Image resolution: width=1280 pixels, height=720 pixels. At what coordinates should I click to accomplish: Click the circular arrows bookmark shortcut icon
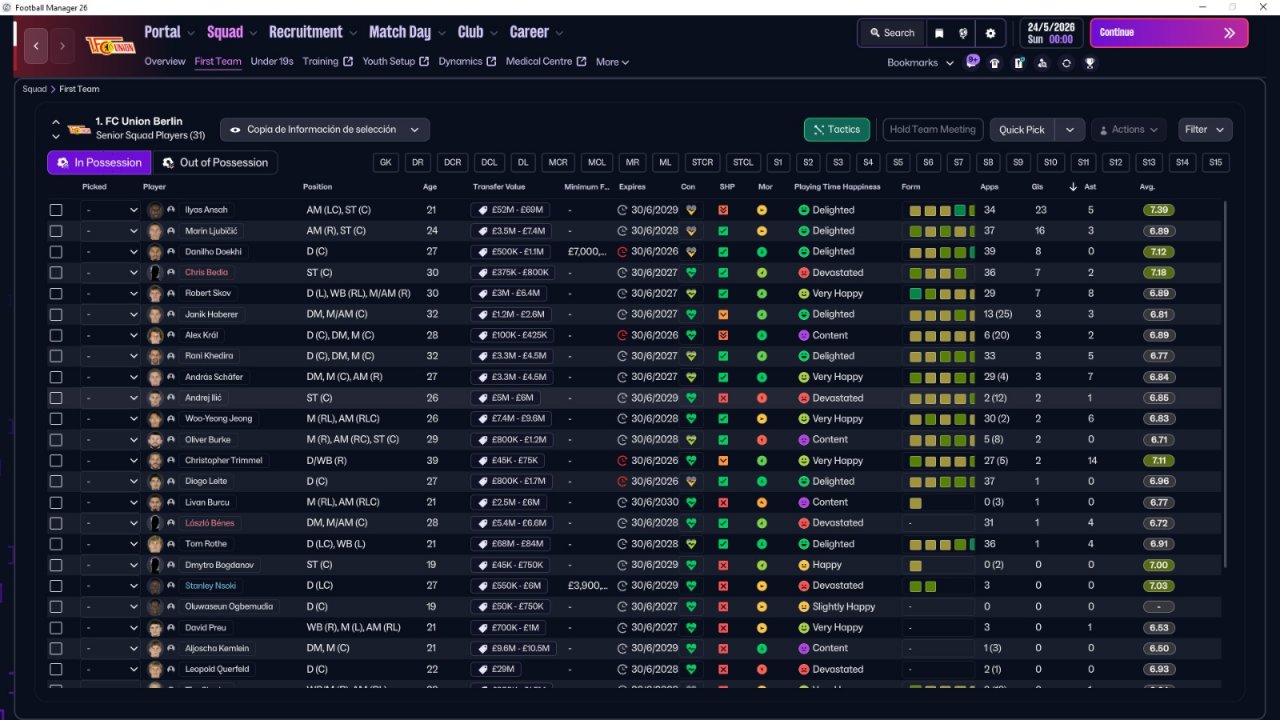coord(1066,63)
